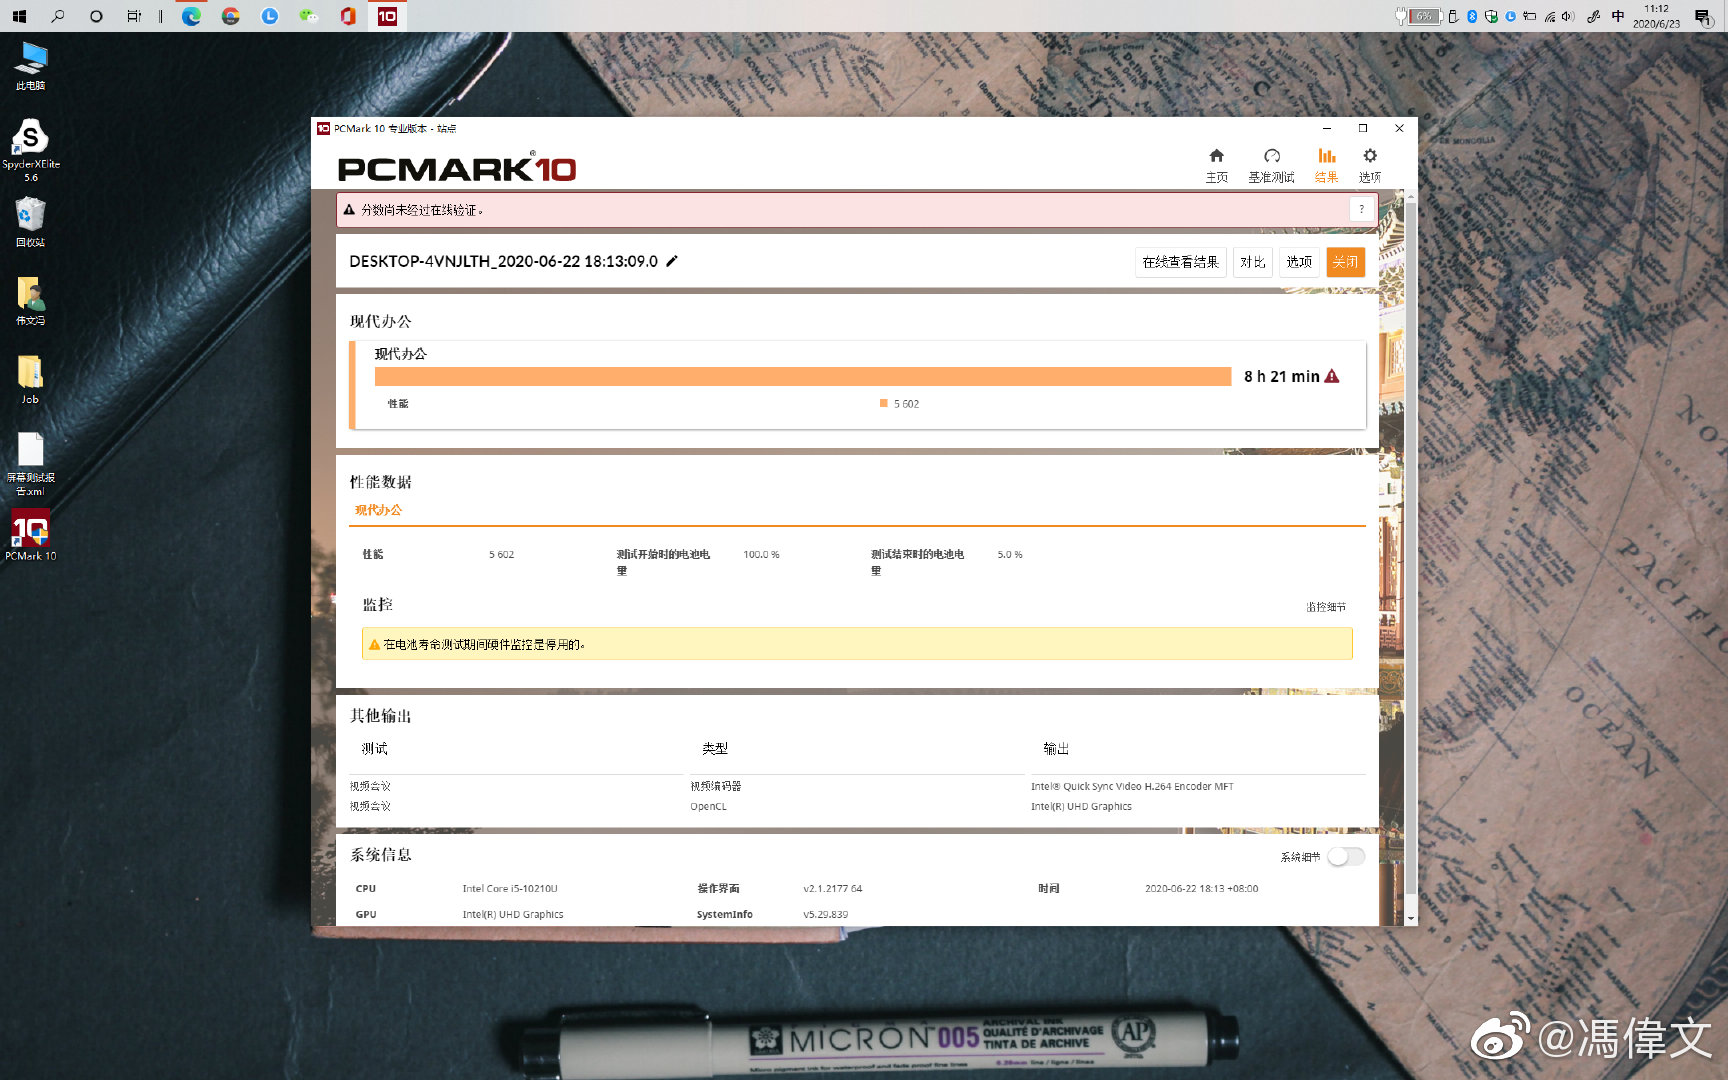Select the Job folder on the desktop

tap(31, 379)
